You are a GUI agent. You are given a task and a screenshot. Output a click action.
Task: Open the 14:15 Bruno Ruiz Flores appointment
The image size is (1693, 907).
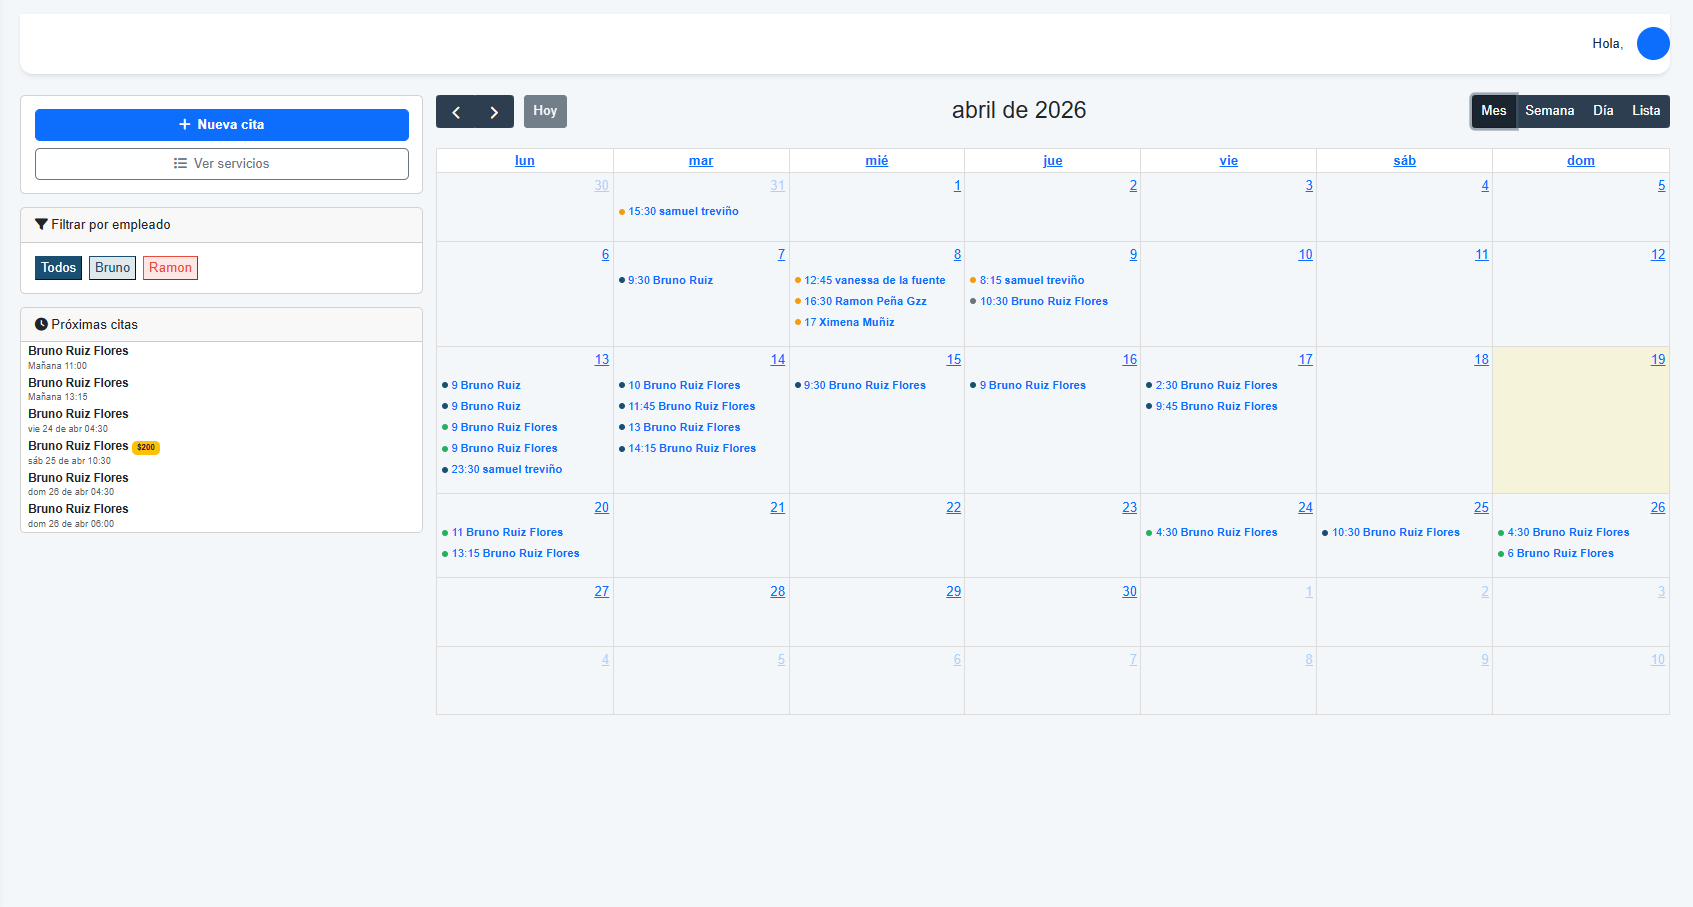click(691, 449)
